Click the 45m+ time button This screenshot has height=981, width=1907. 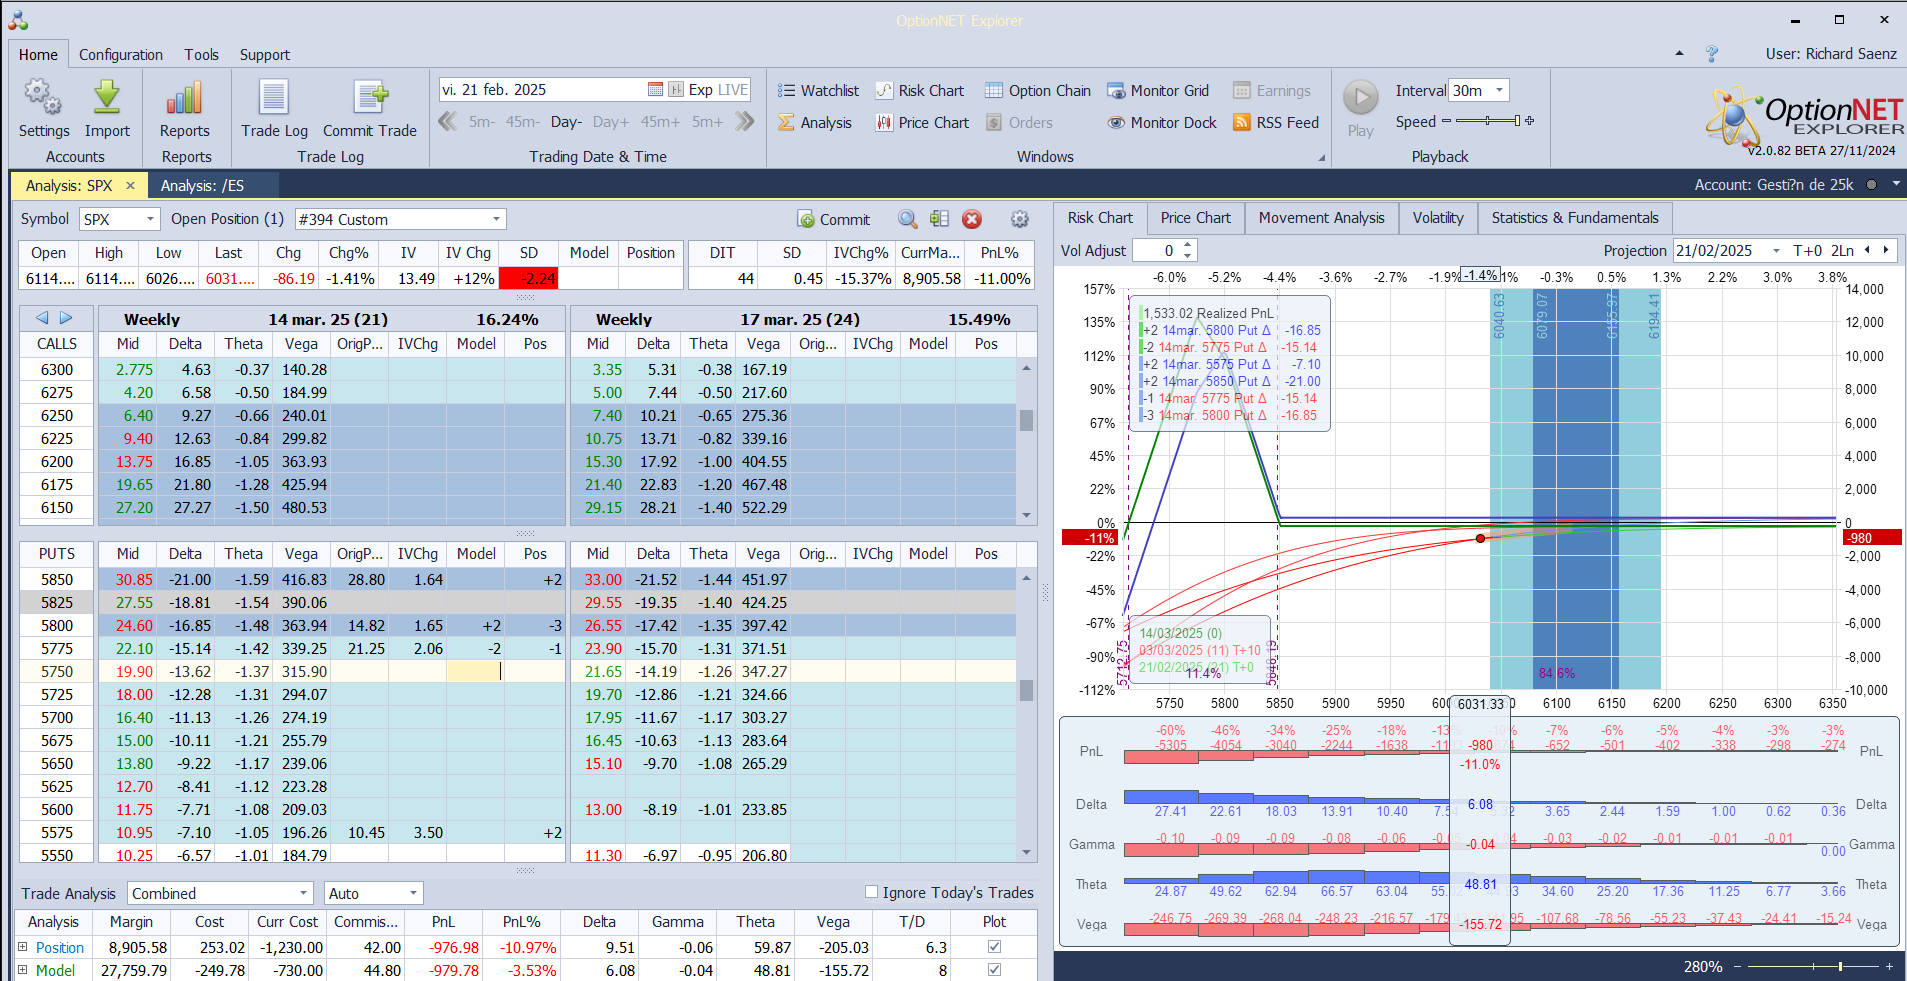pos(660,122)
